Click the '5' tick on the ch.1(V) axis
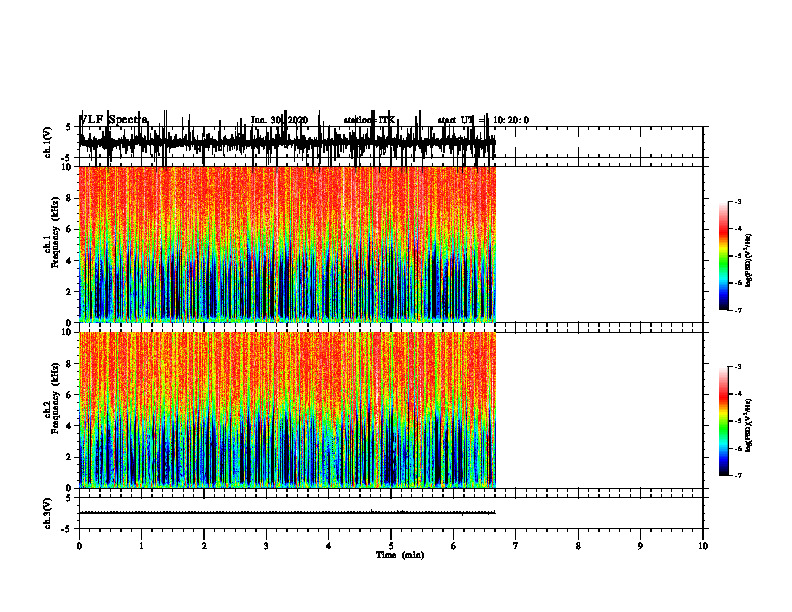The image size is (792, 612). tap(68, 127)
